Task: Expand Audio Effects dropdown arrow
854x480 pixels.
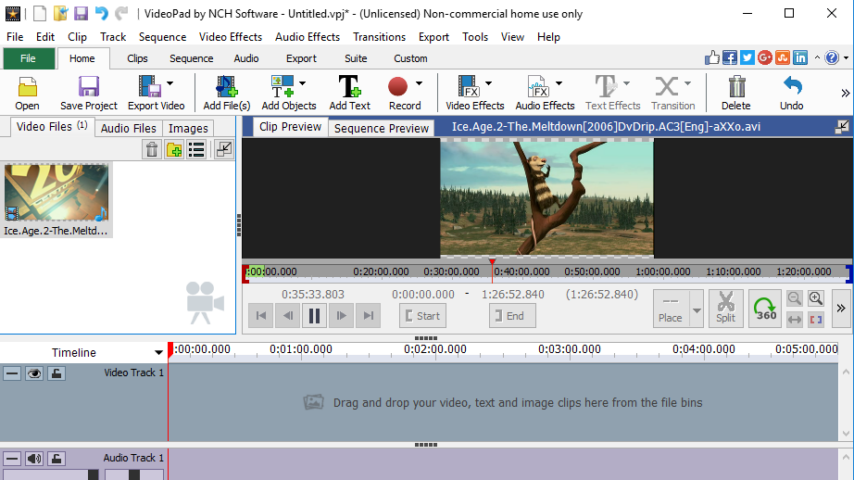Action: tap(559, 83)
